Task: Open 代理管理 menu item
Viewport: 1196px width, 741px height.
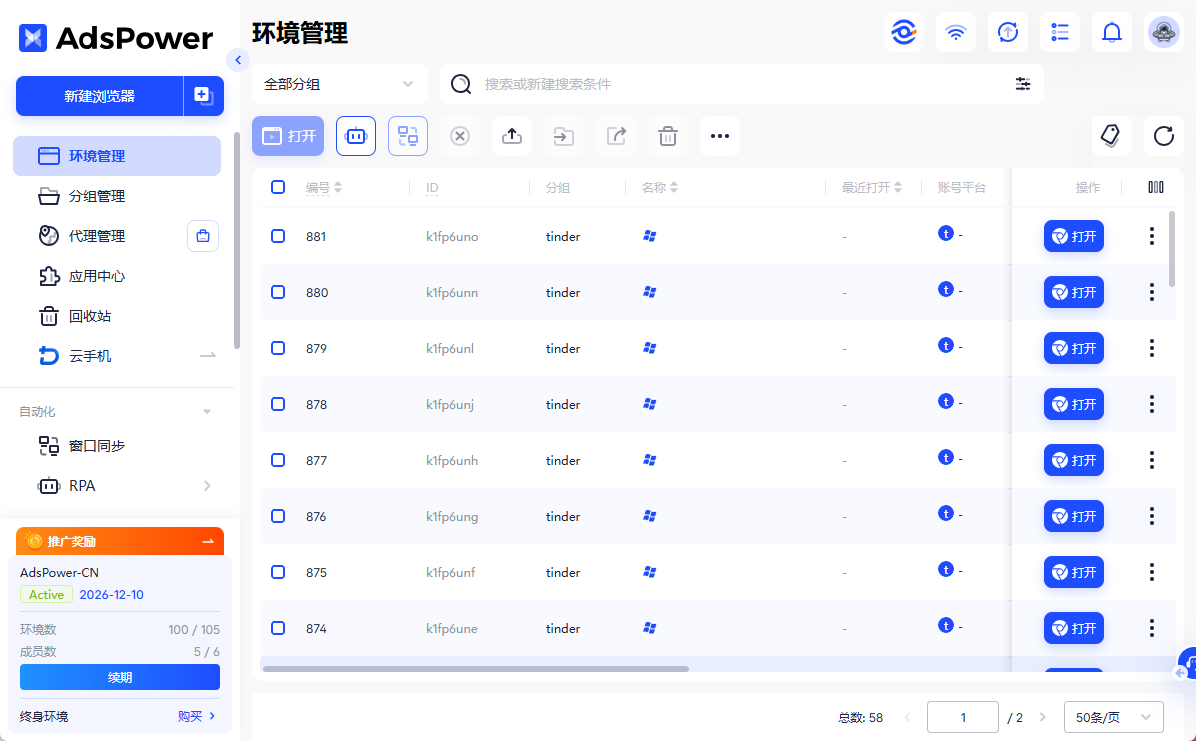Action: click(97, 236)
